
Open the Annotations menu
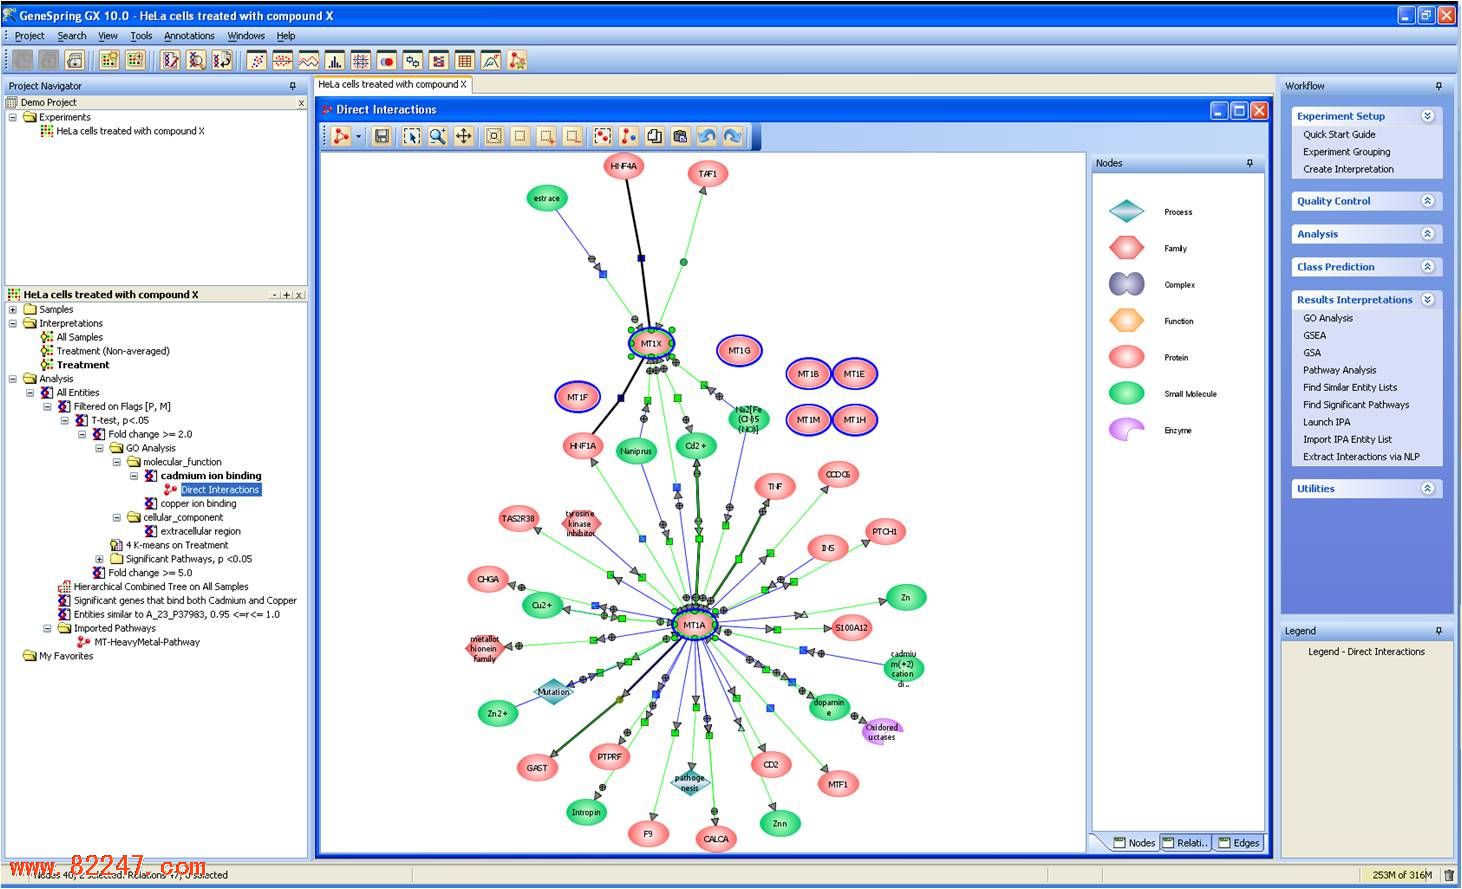pyautogui.click(x=189, y=36)
